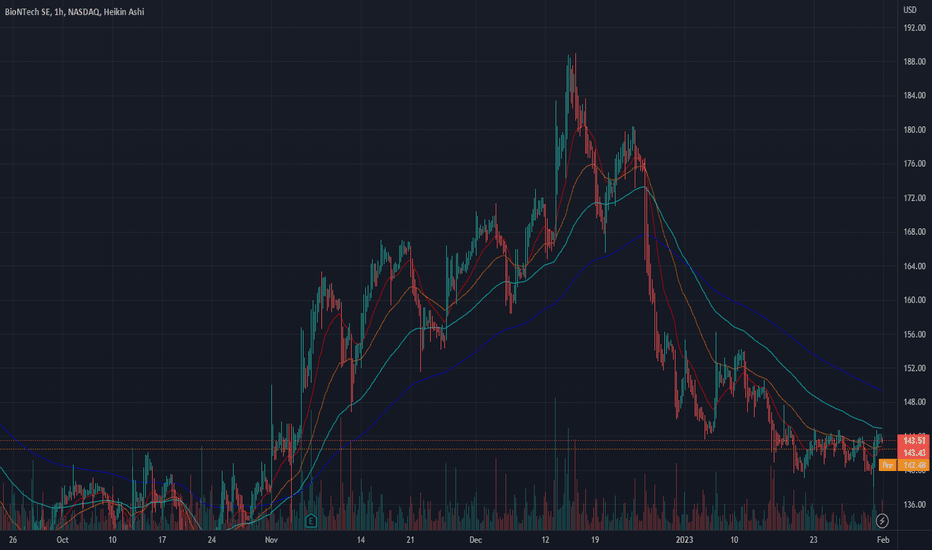The width and height of the screenshot is (932, 550).
Task: Click the '19' date on time axis
Action: 595,540
